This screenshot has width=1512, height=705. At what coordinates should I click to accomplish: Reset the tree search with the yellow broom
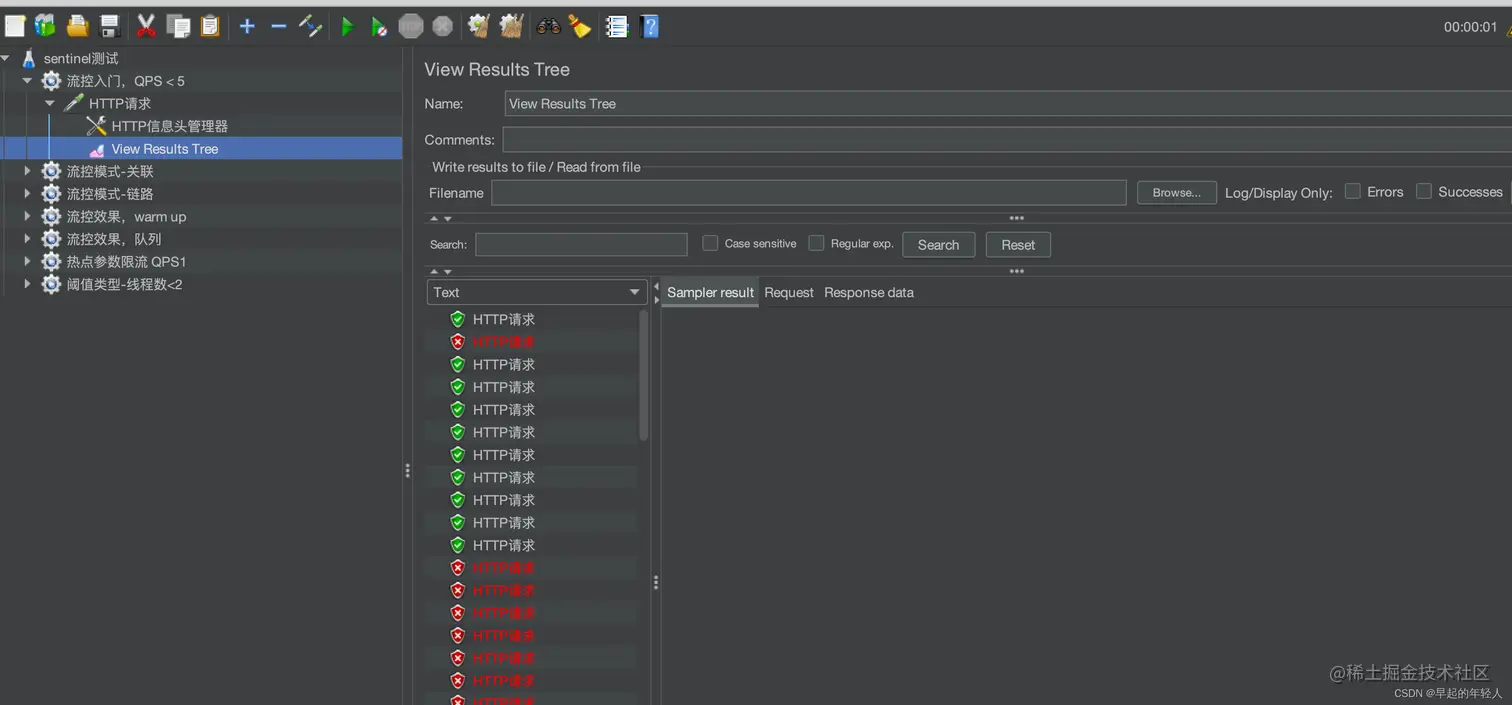pos(580,27)
